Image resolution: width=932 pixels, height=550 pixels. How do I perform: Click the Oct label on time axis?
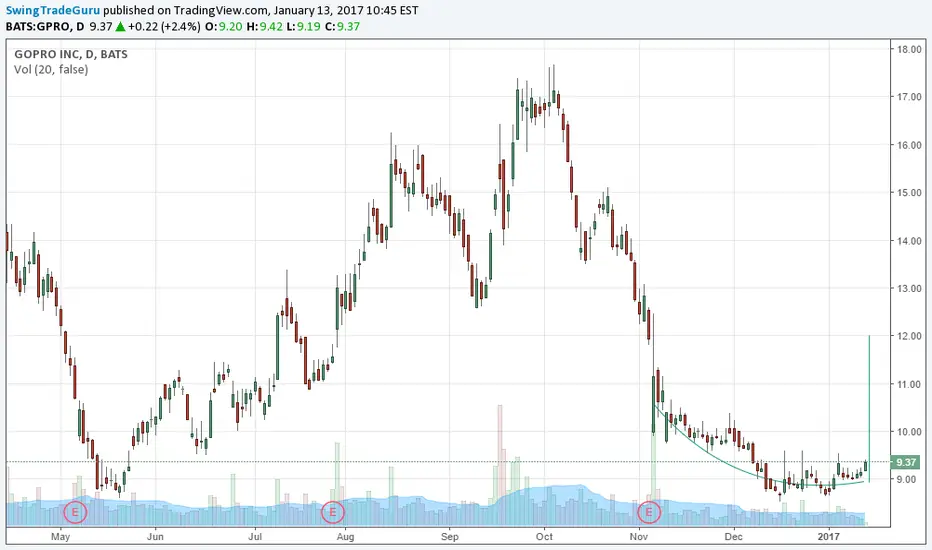(x=544, y=536)
